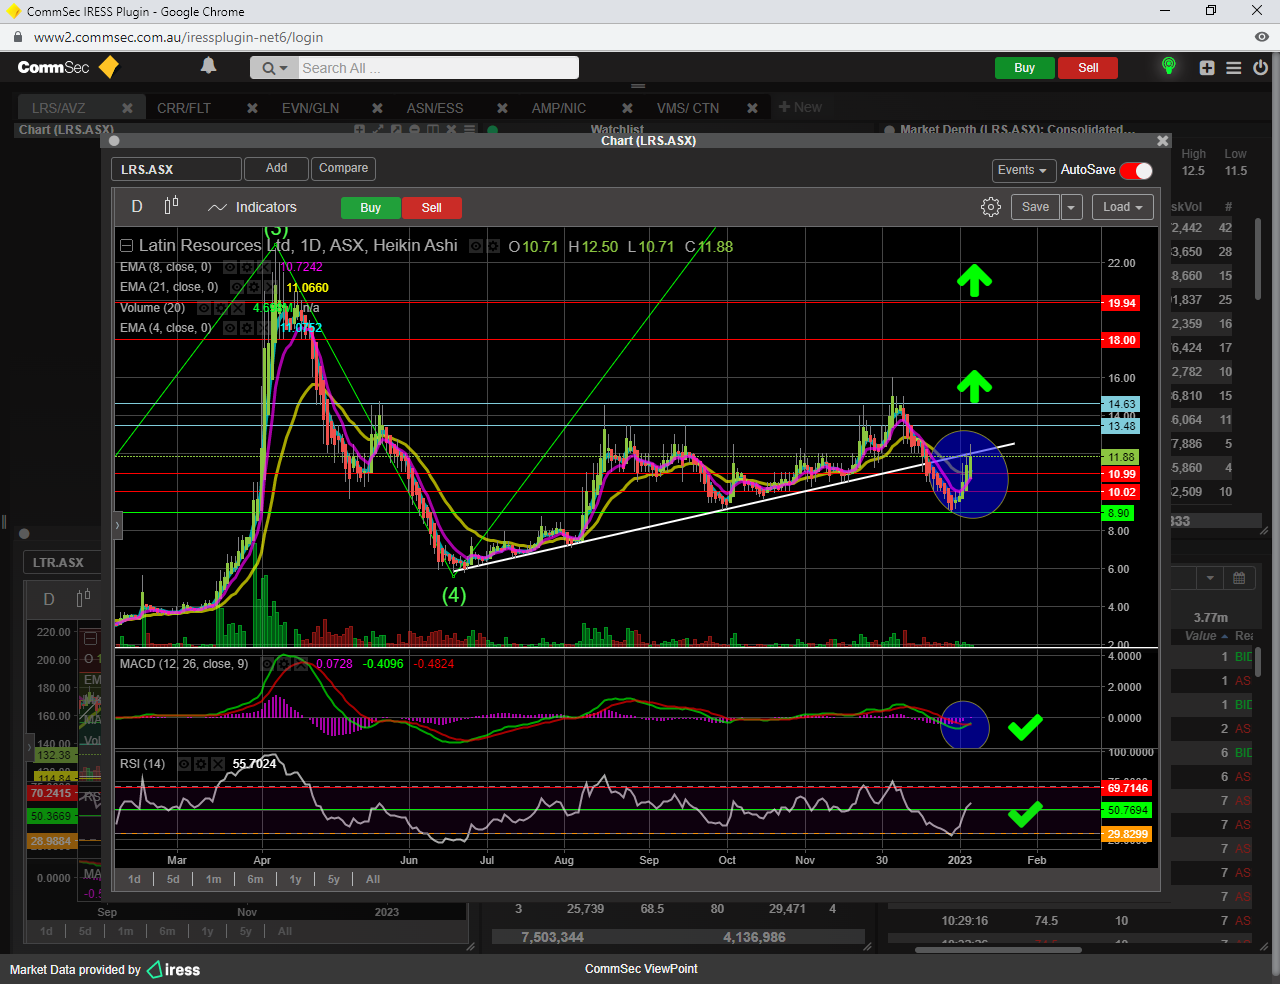Open settings gear for EMA (8, close, 0)
The image size is (1280, 984).
click(246, 267)
